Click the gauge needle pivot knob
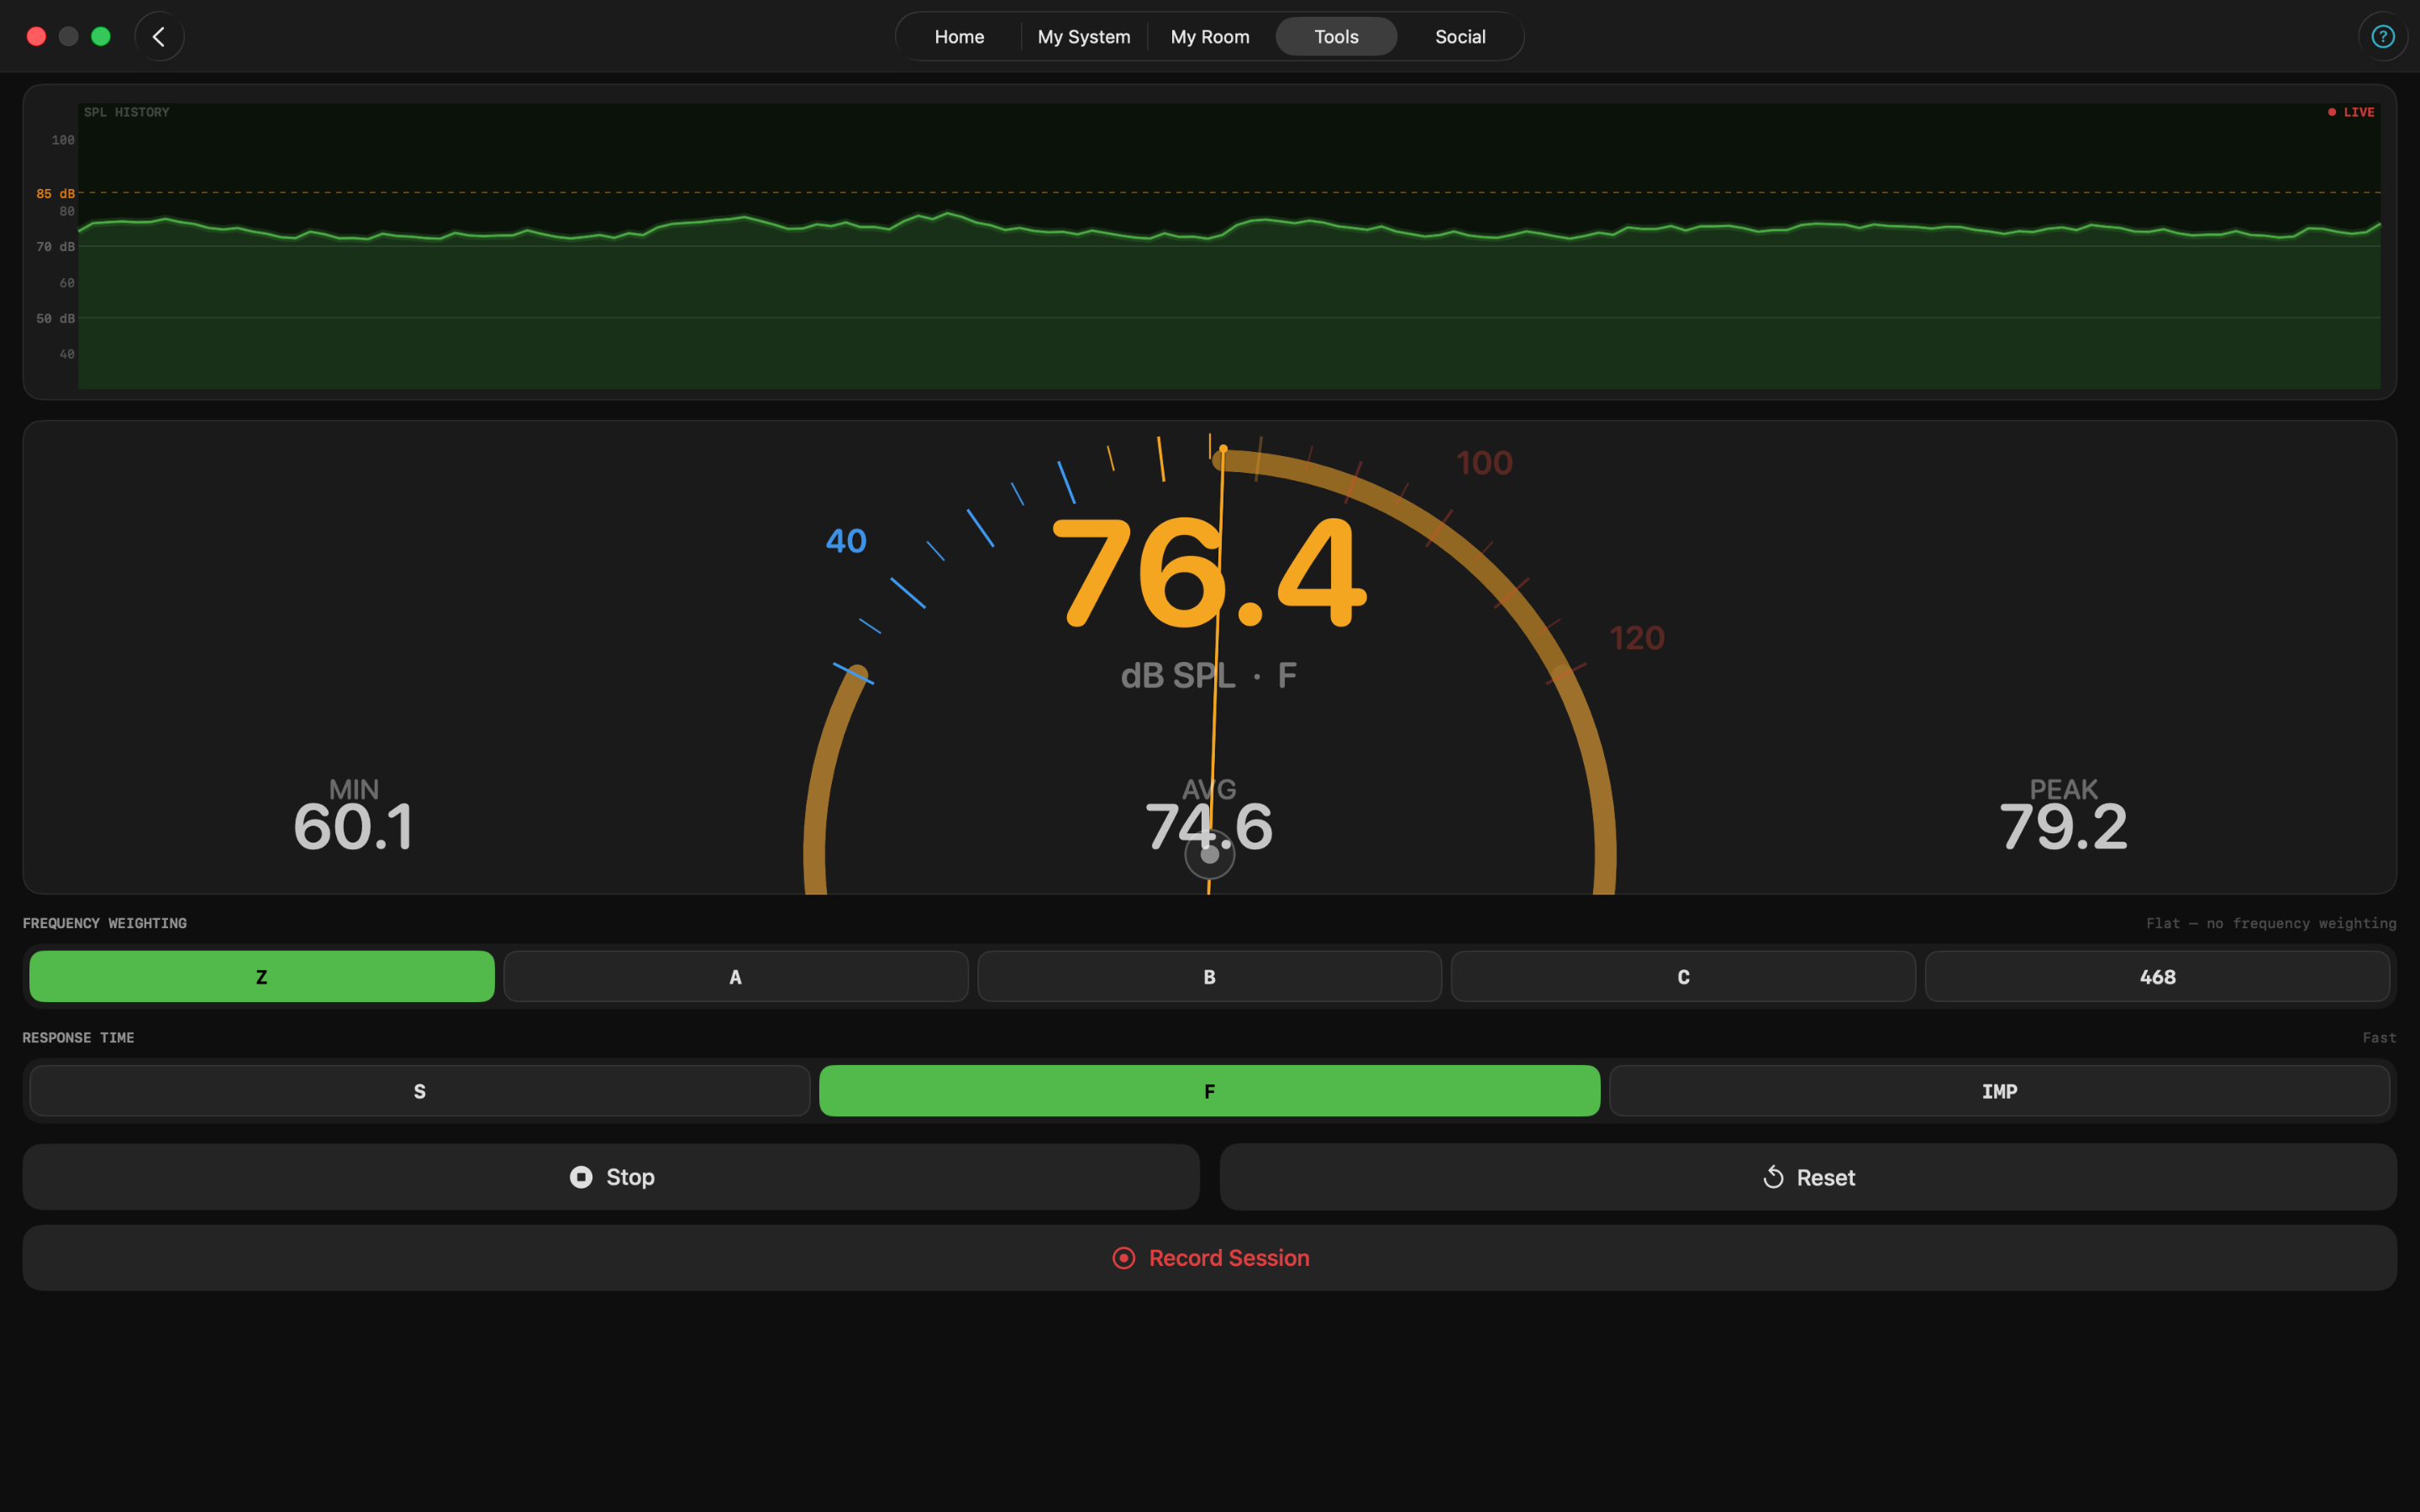This screenshot has width=2420, height=1512. point(1210,854)
